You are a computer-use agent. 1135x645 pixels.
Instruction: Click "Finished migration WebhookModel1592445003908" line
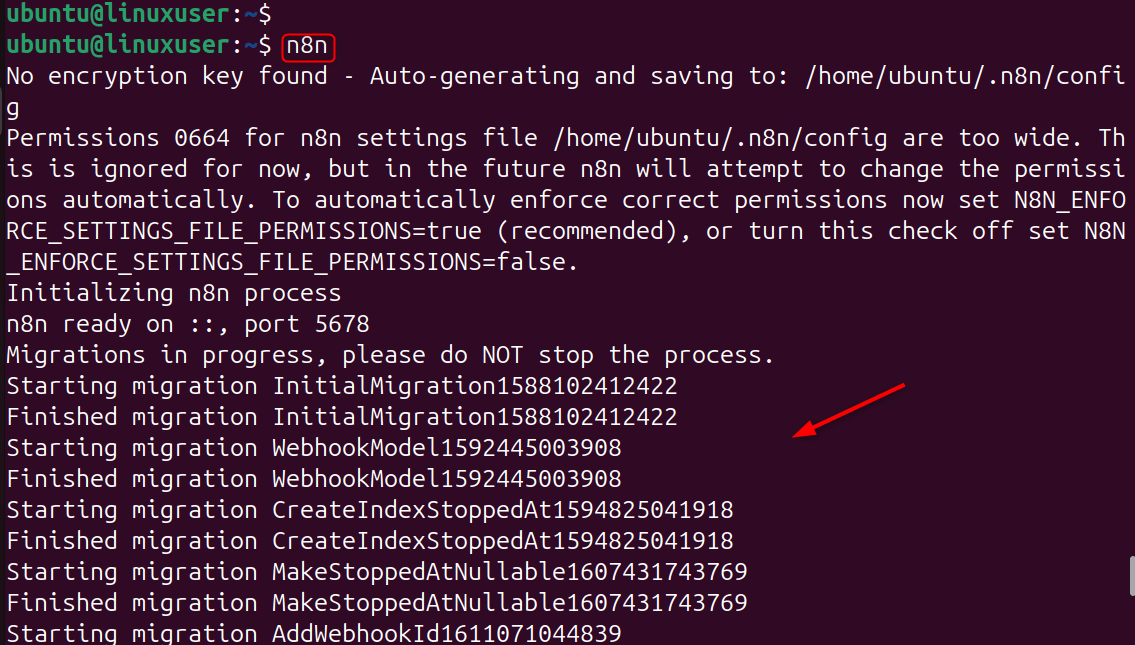[314, 479]
